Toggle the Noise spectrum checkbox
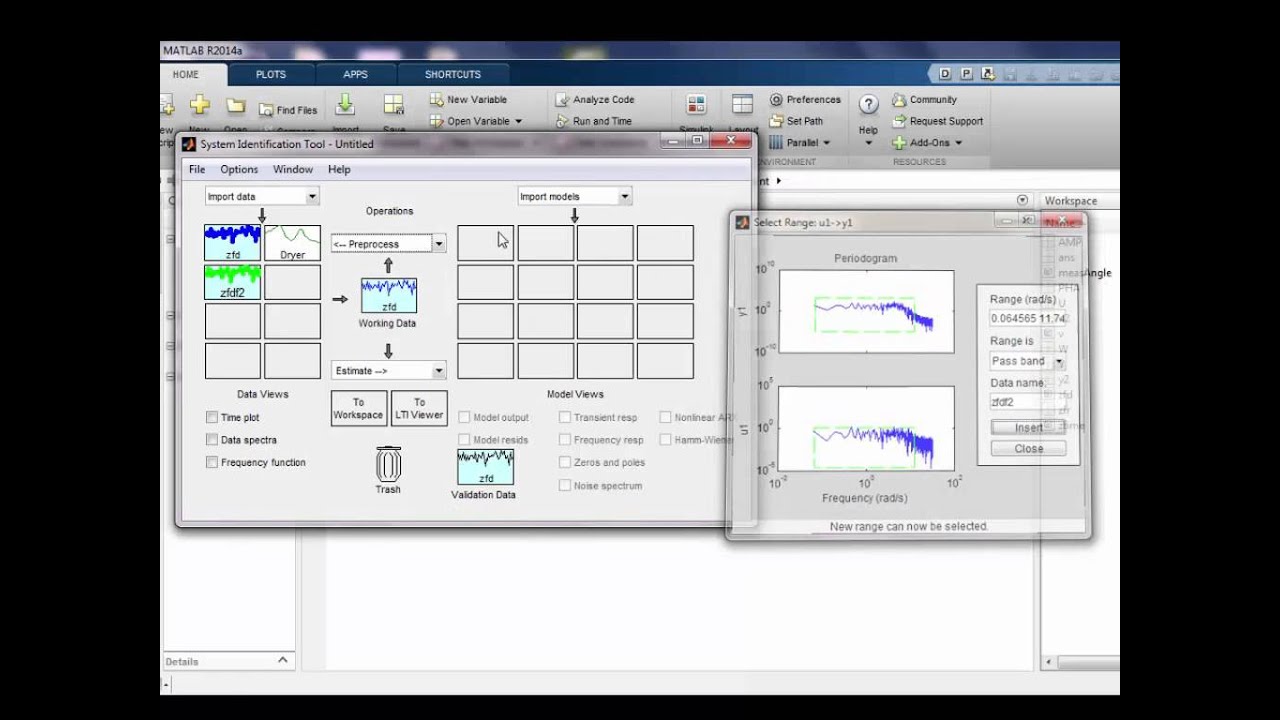This screenshot has height=720, width=1280. 565,485
